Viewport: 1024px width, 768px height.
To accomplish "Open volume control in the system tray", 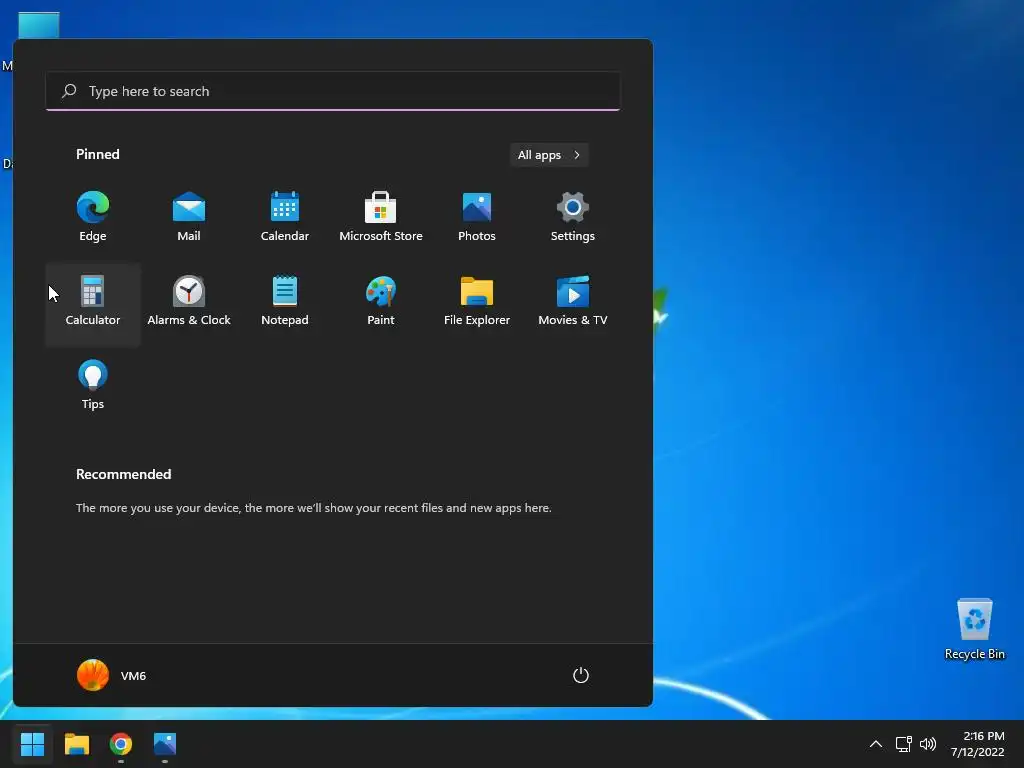I will click(928, 744).
